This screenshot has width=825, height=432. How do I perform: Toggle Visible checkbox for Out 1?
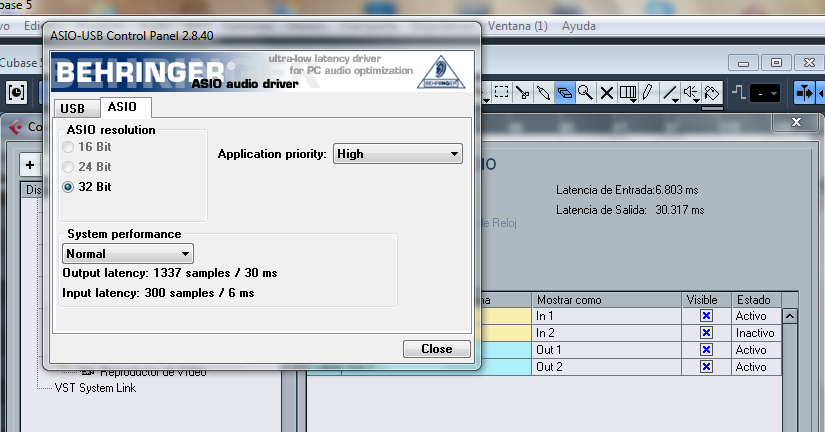pyautogui.click(x=706, y=349)
